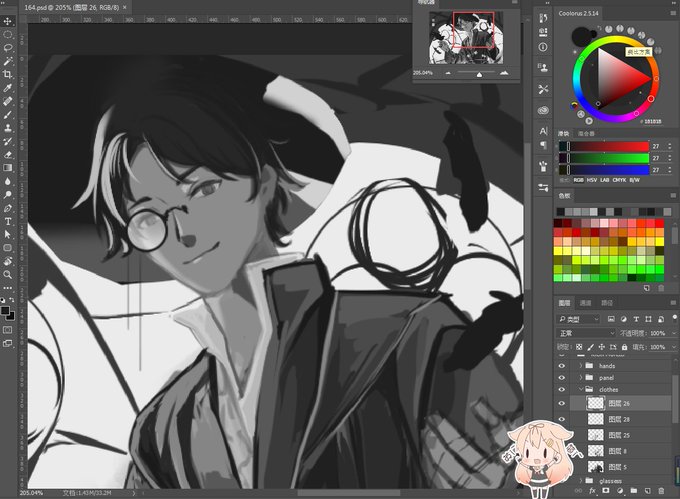The image size is (680, 499).
Task: Hide layer 图层 26
Action: pyautogui.click(x=562, y=403)
